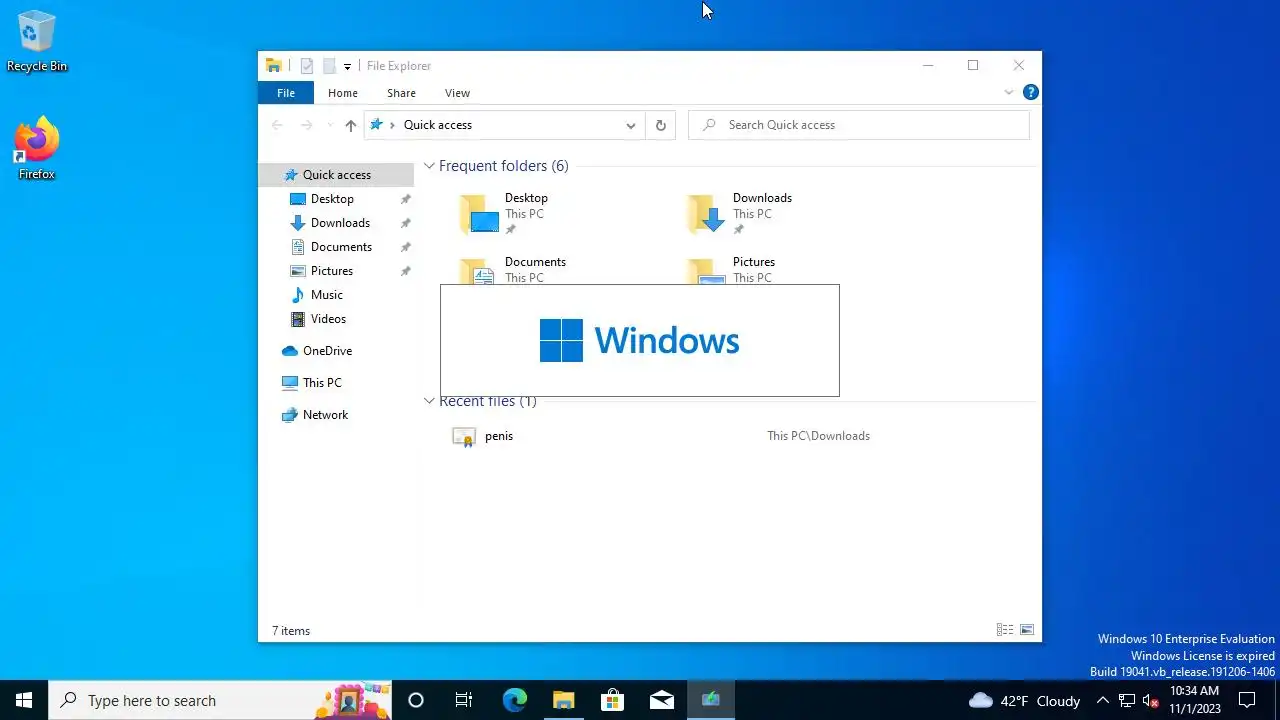The image size is (1280, 720).
Task: Select Quick access in navigation pane
Action: point(337,175)
